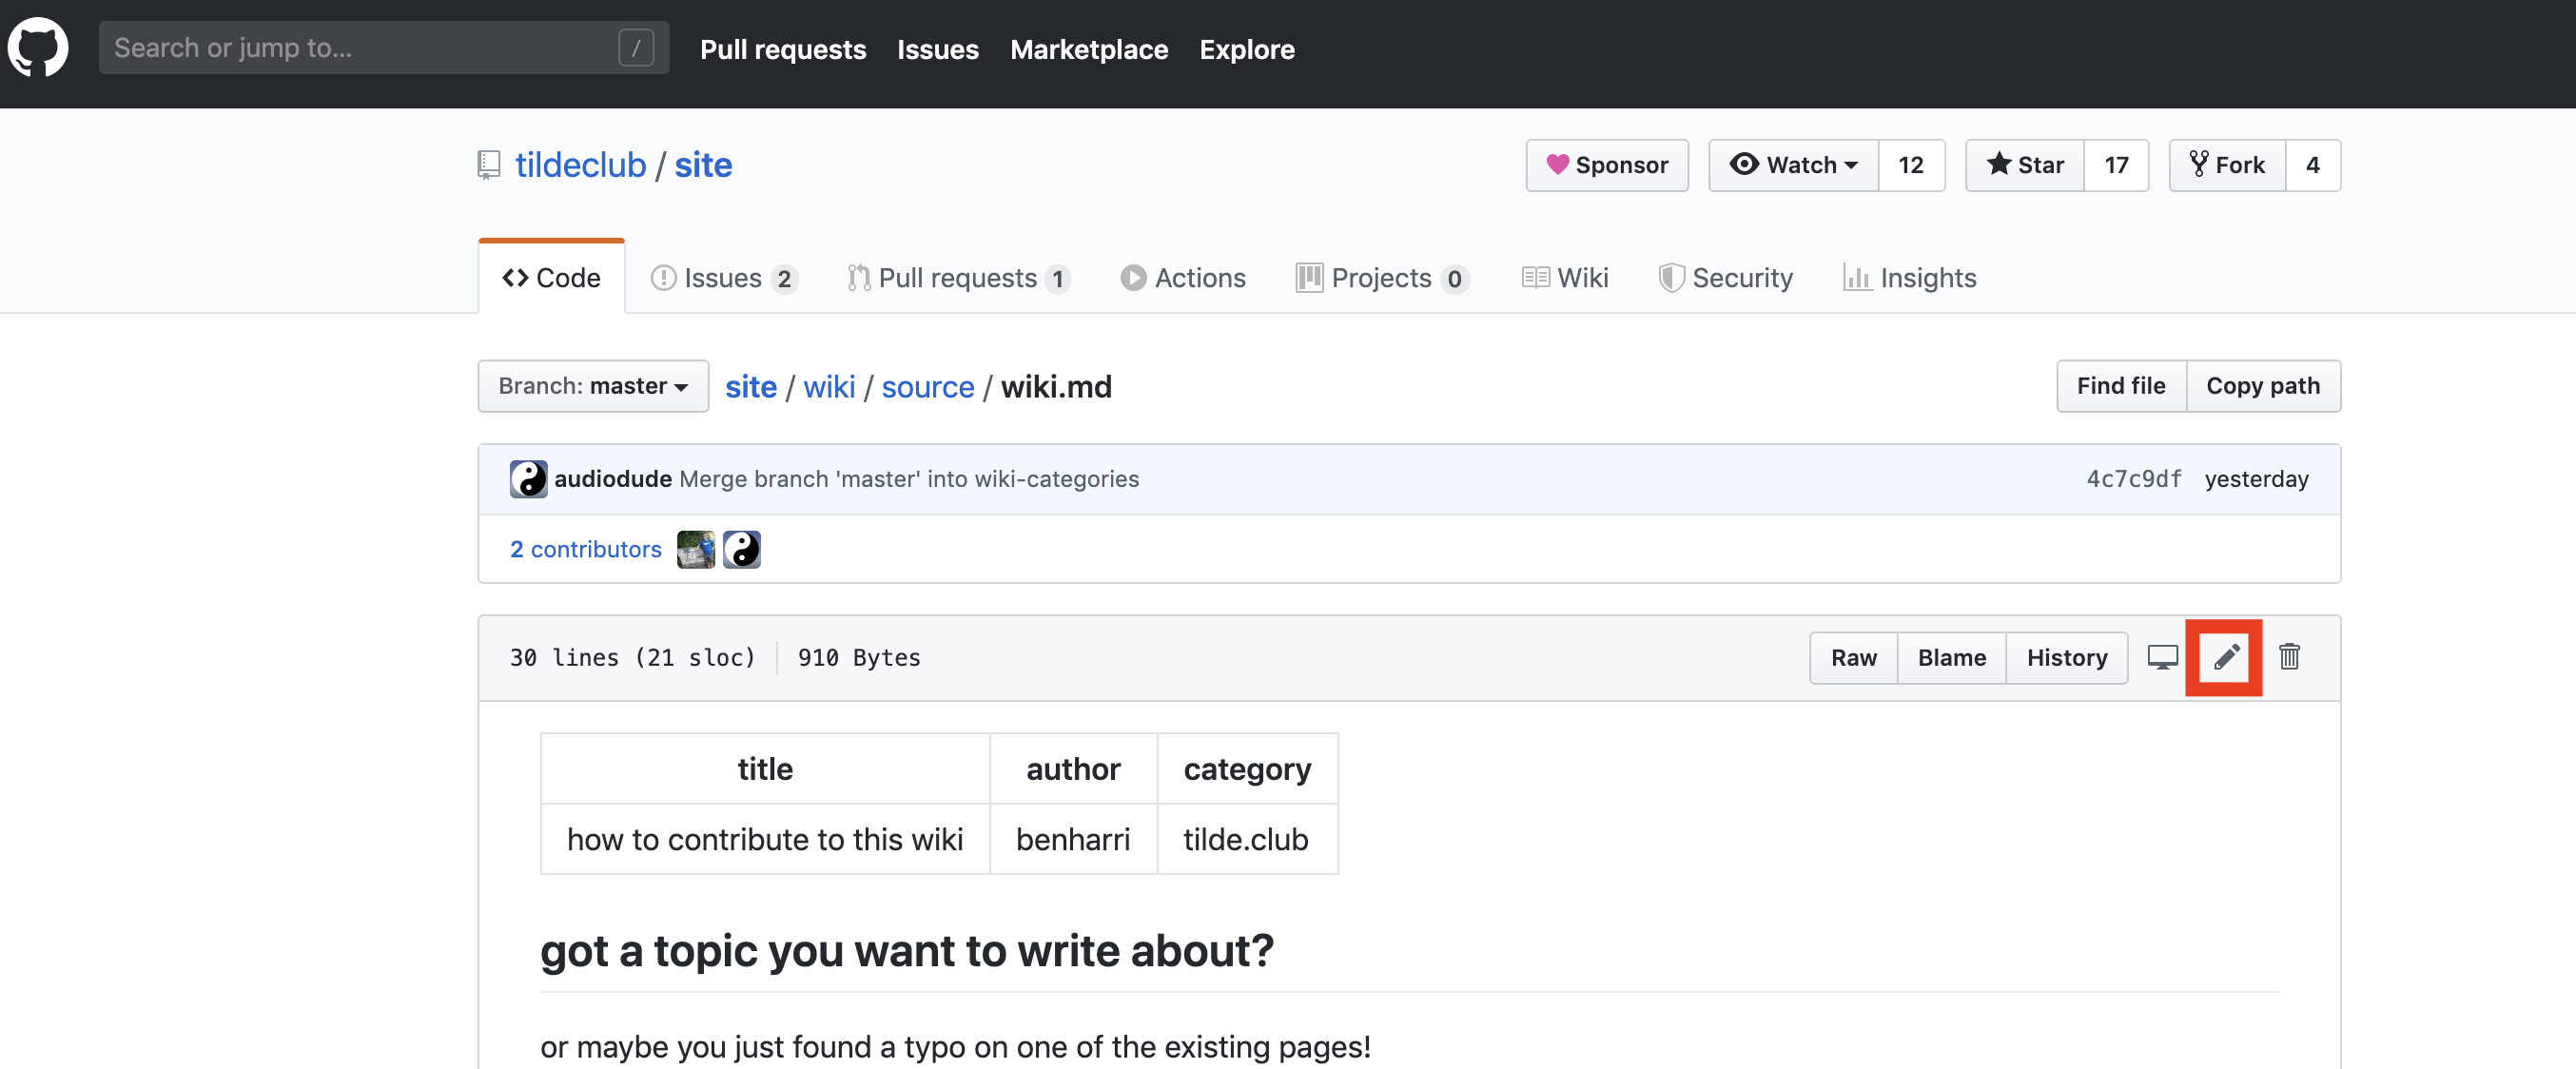2576x1069 pixels.
Task: Click the Copy path button
Action: 2263,386
